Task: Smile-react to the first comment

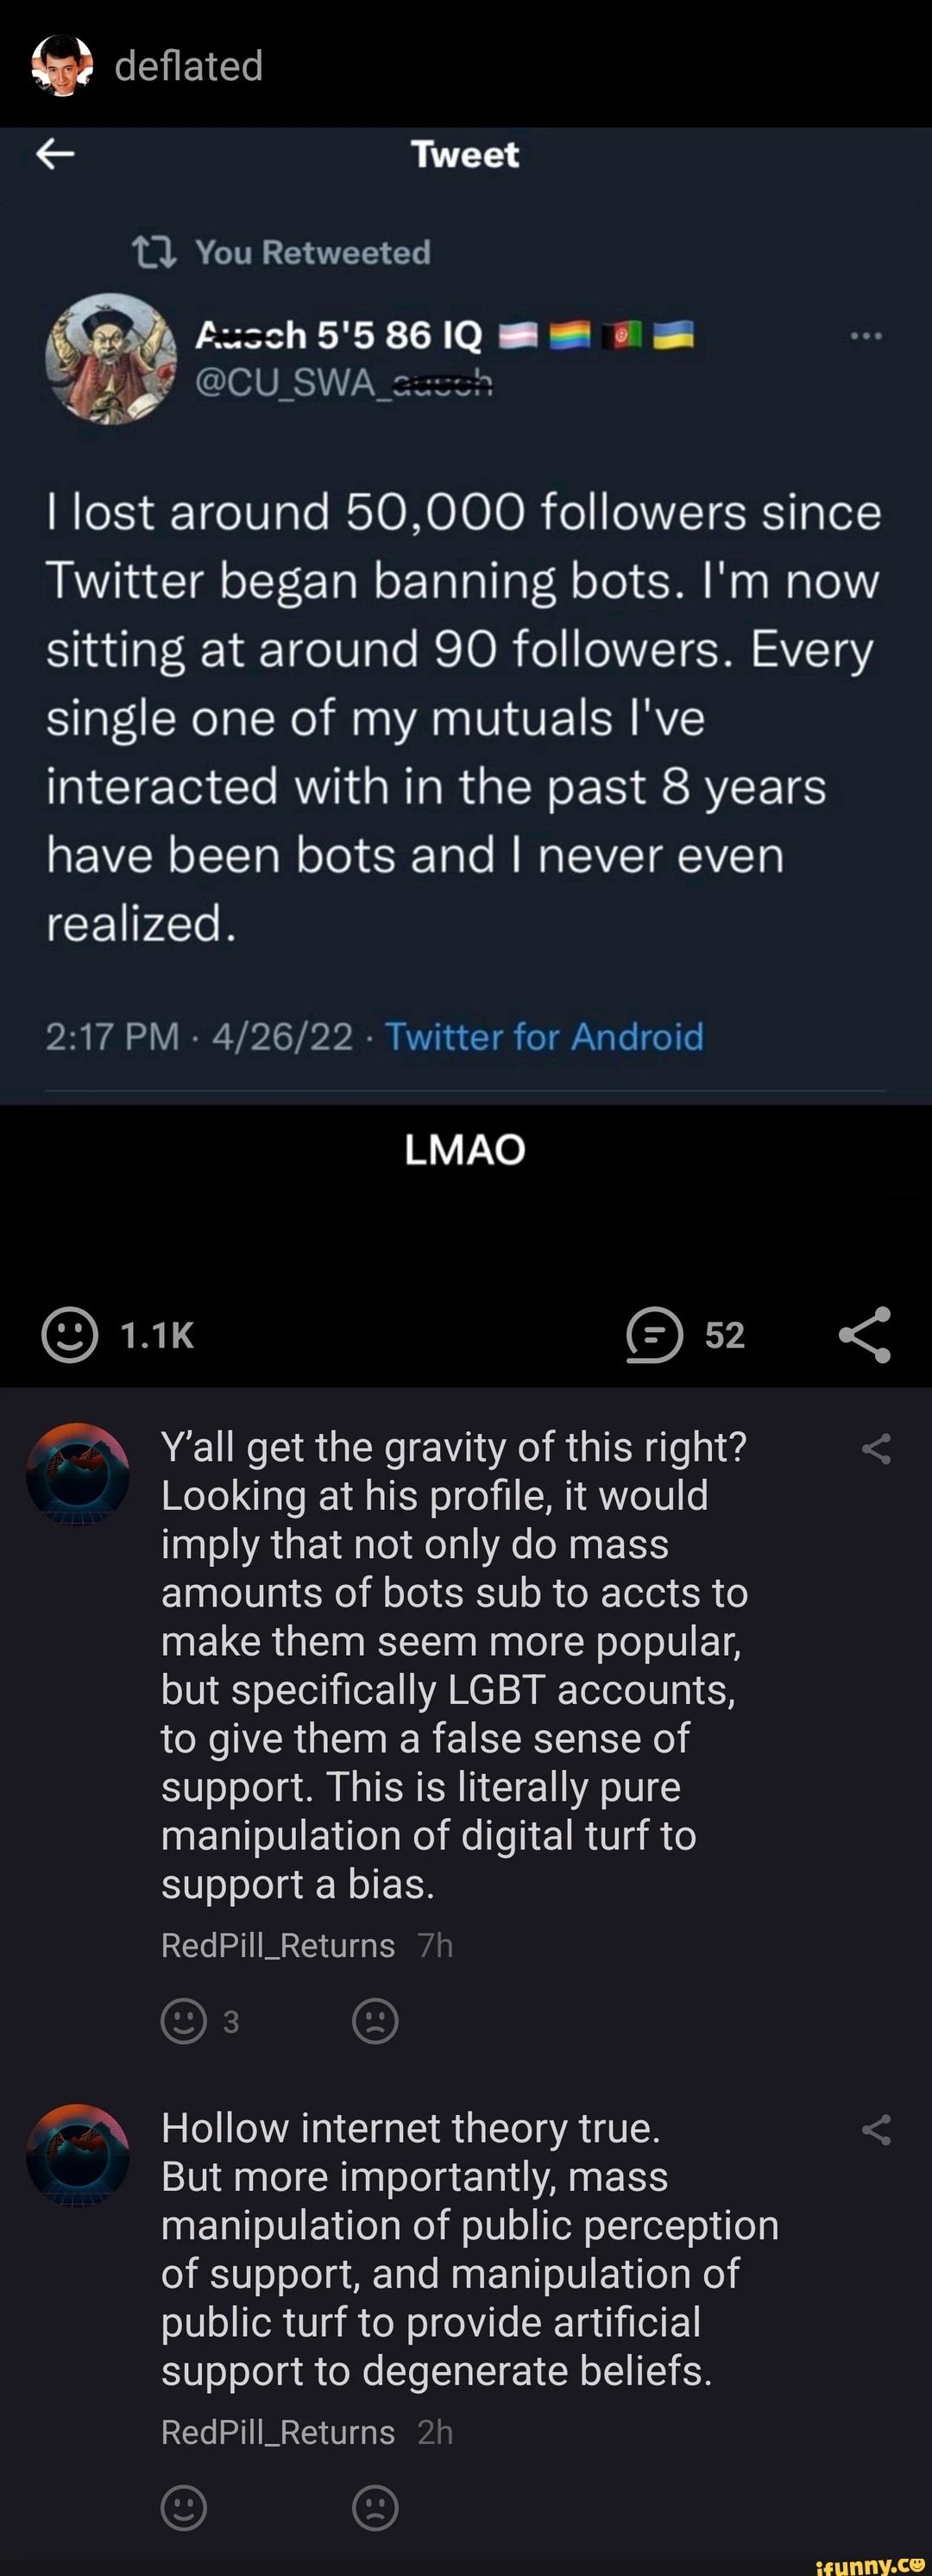Action: tap(184, 2021)
